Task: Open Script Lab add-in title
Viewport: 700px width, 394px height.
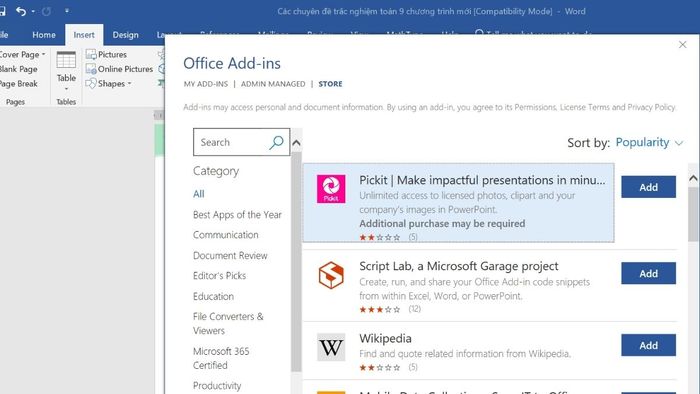Action: [x=458, y=266]
